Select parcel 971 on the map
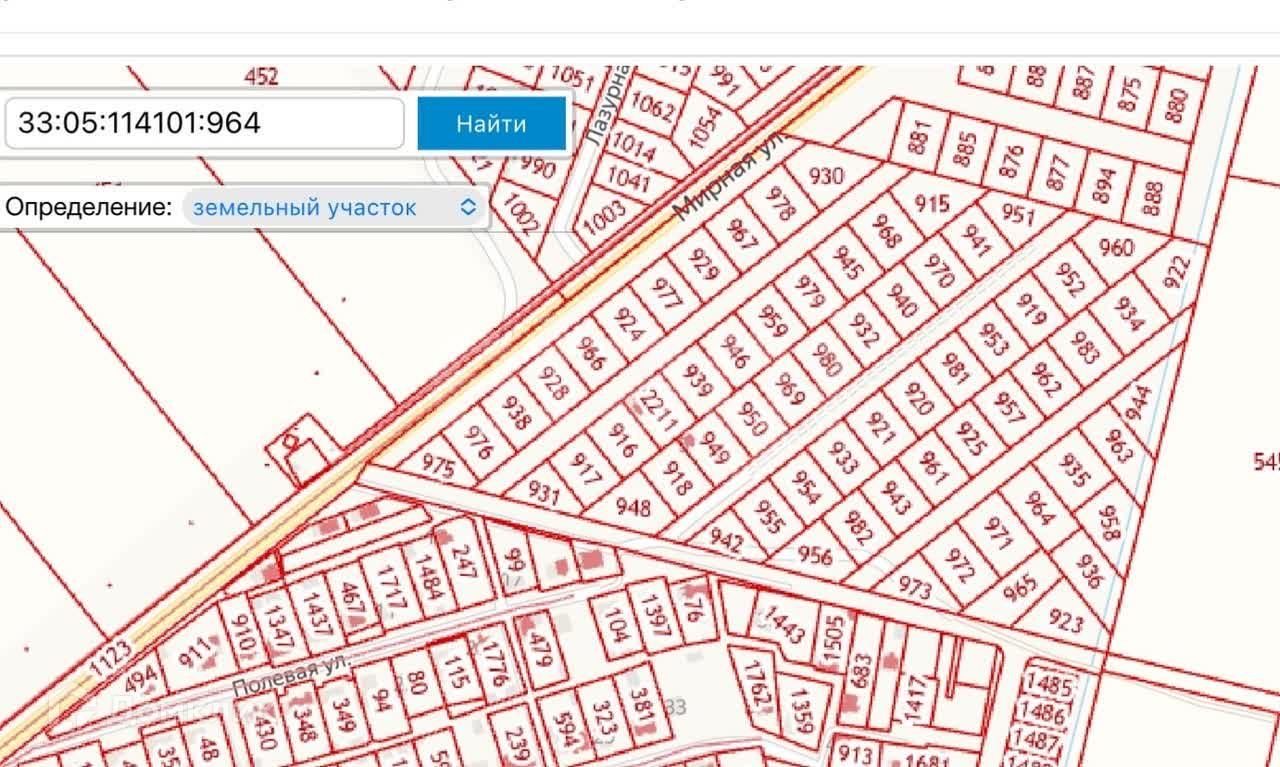The height and width of the screenshot is (767, 1280). [998, 532]
